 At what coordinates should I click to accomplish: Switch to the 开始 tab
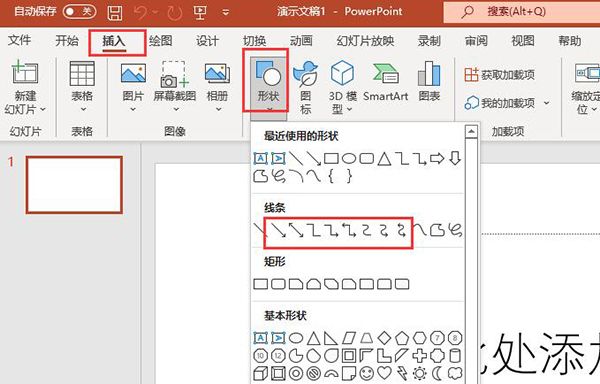pos(67,40)
